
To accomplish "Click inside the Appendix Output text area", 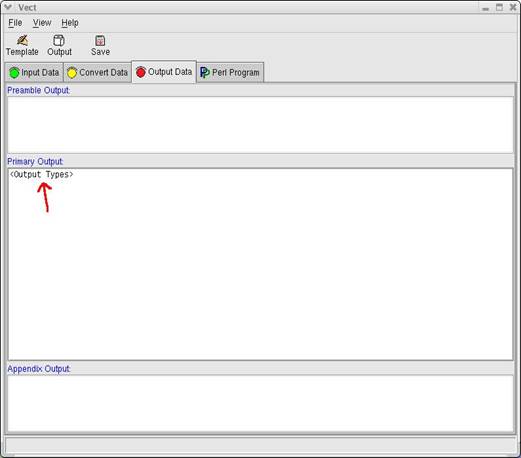I will tap(260, 403).
